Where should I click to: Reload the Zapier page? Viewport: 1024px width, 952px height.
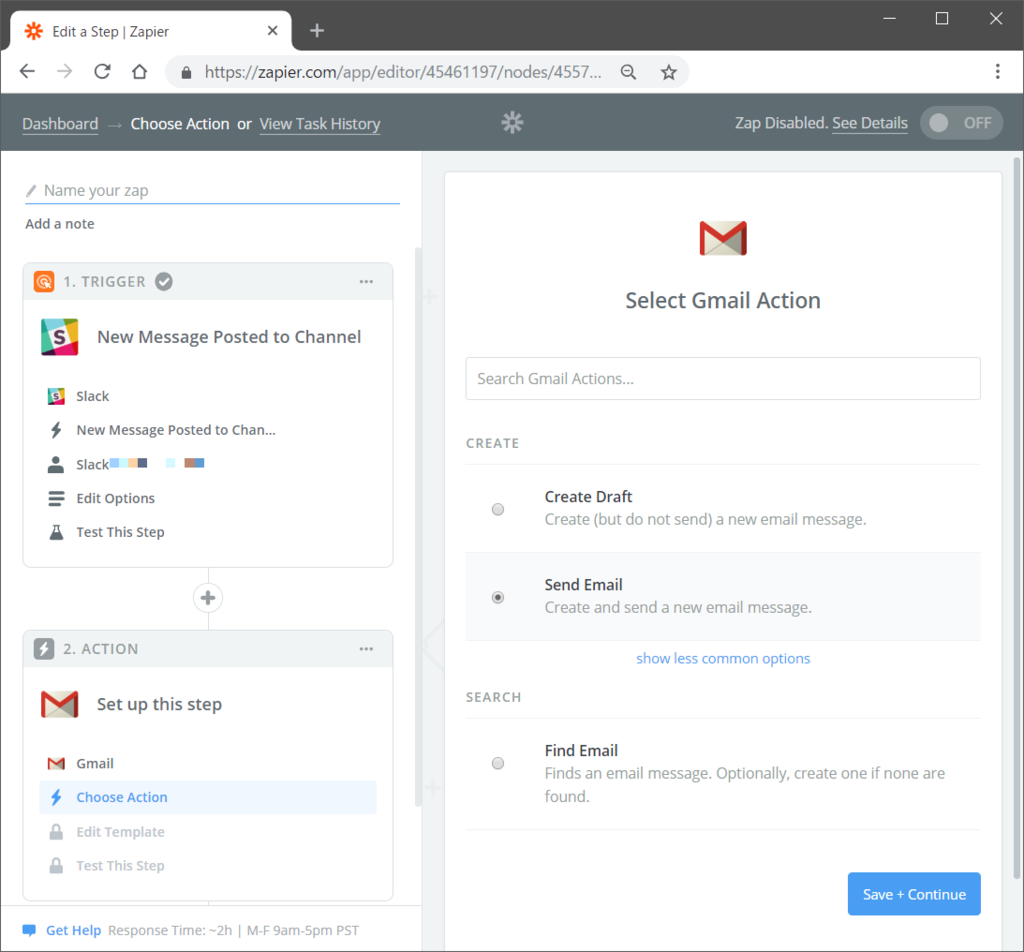103,71
